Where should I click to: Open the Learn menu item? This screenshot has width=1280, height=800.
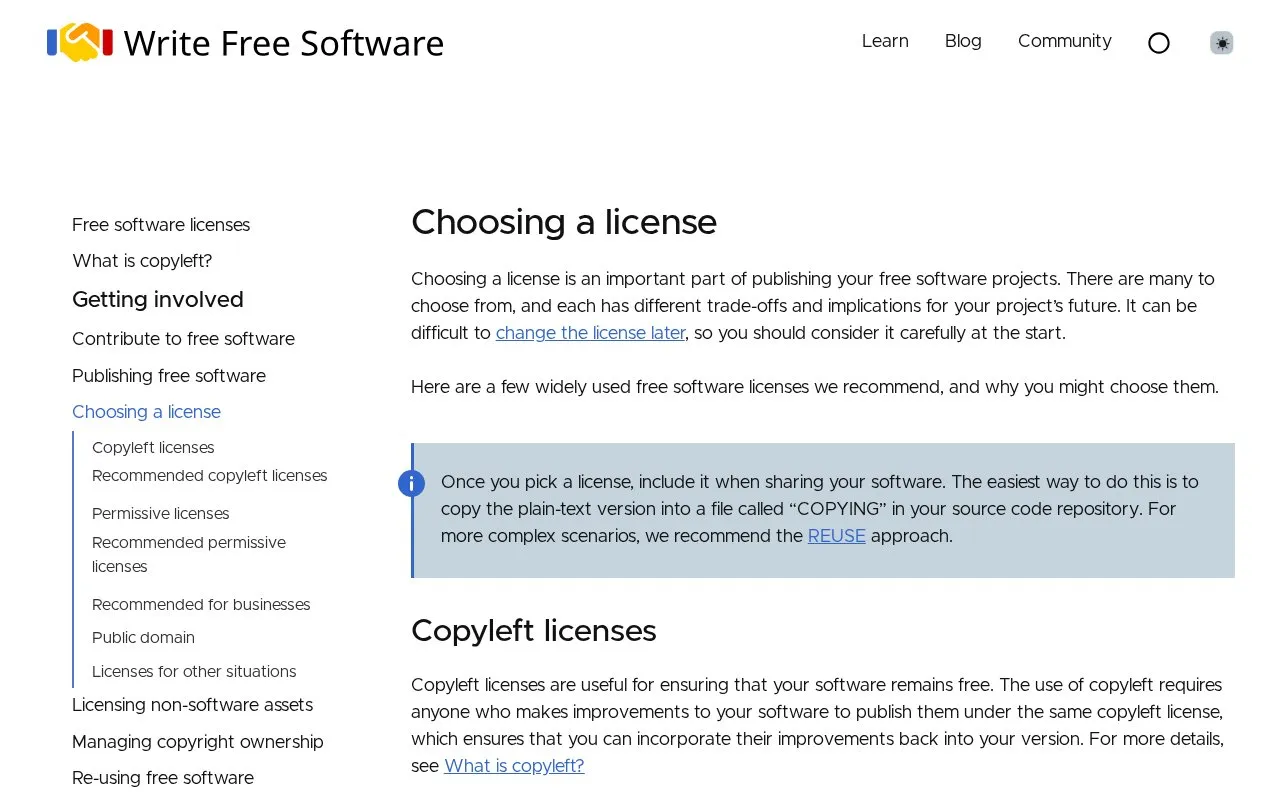click(x=885, y=41)
